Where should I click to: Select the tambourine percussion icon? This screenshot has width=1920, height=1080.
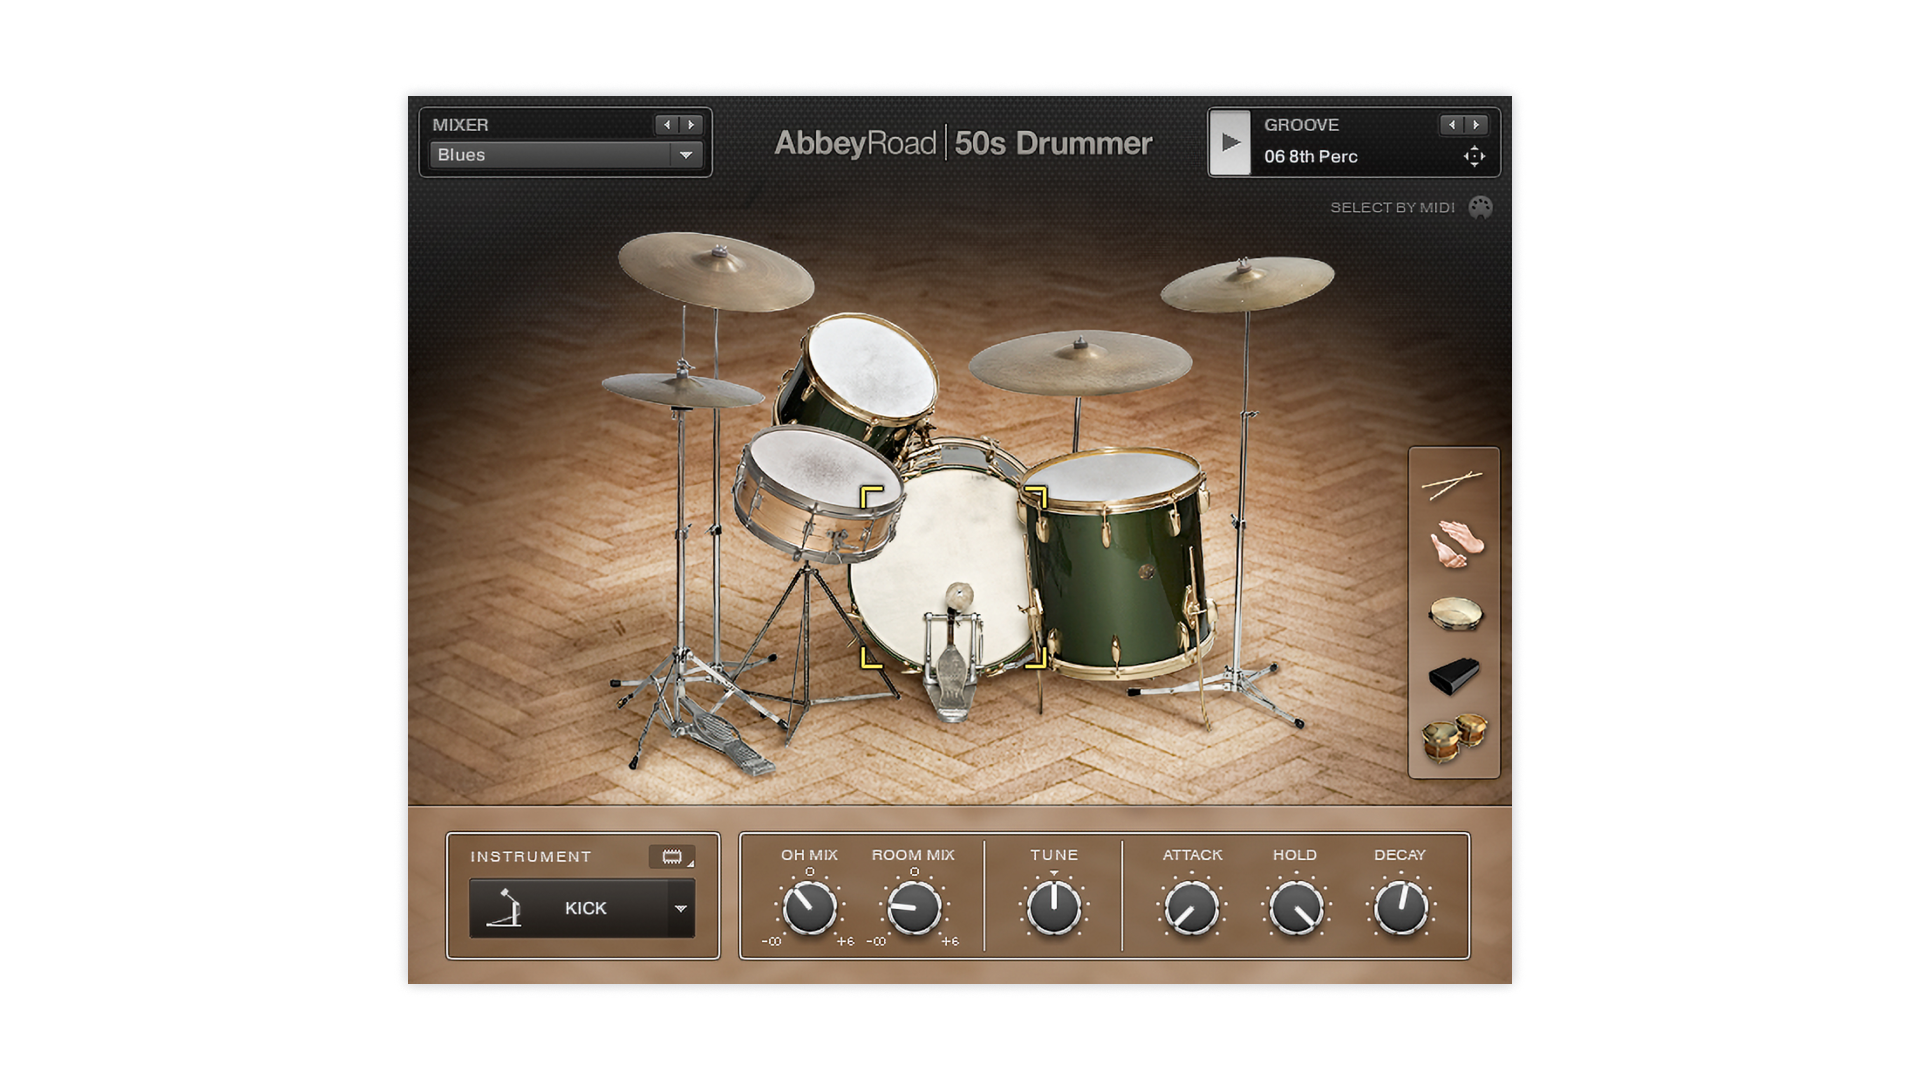[1455, 612]
